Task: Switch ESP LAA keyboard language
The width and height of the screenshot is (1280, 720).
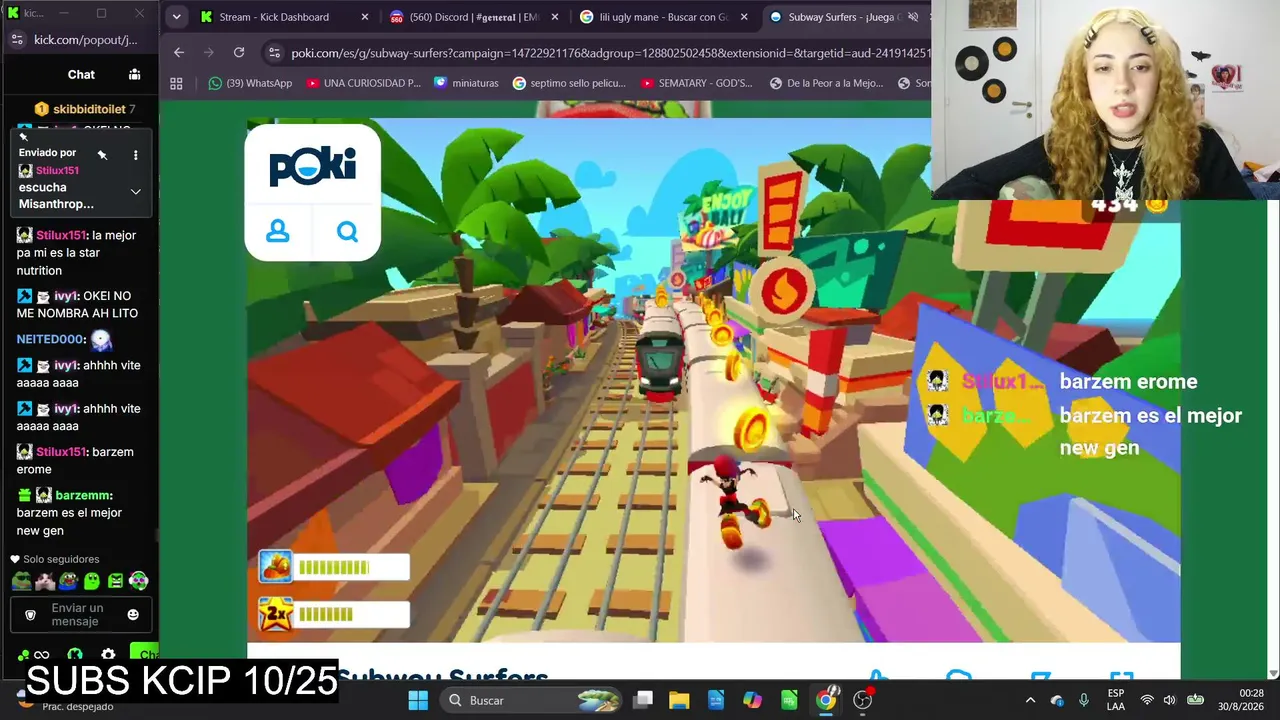Action: (1116, 700)
